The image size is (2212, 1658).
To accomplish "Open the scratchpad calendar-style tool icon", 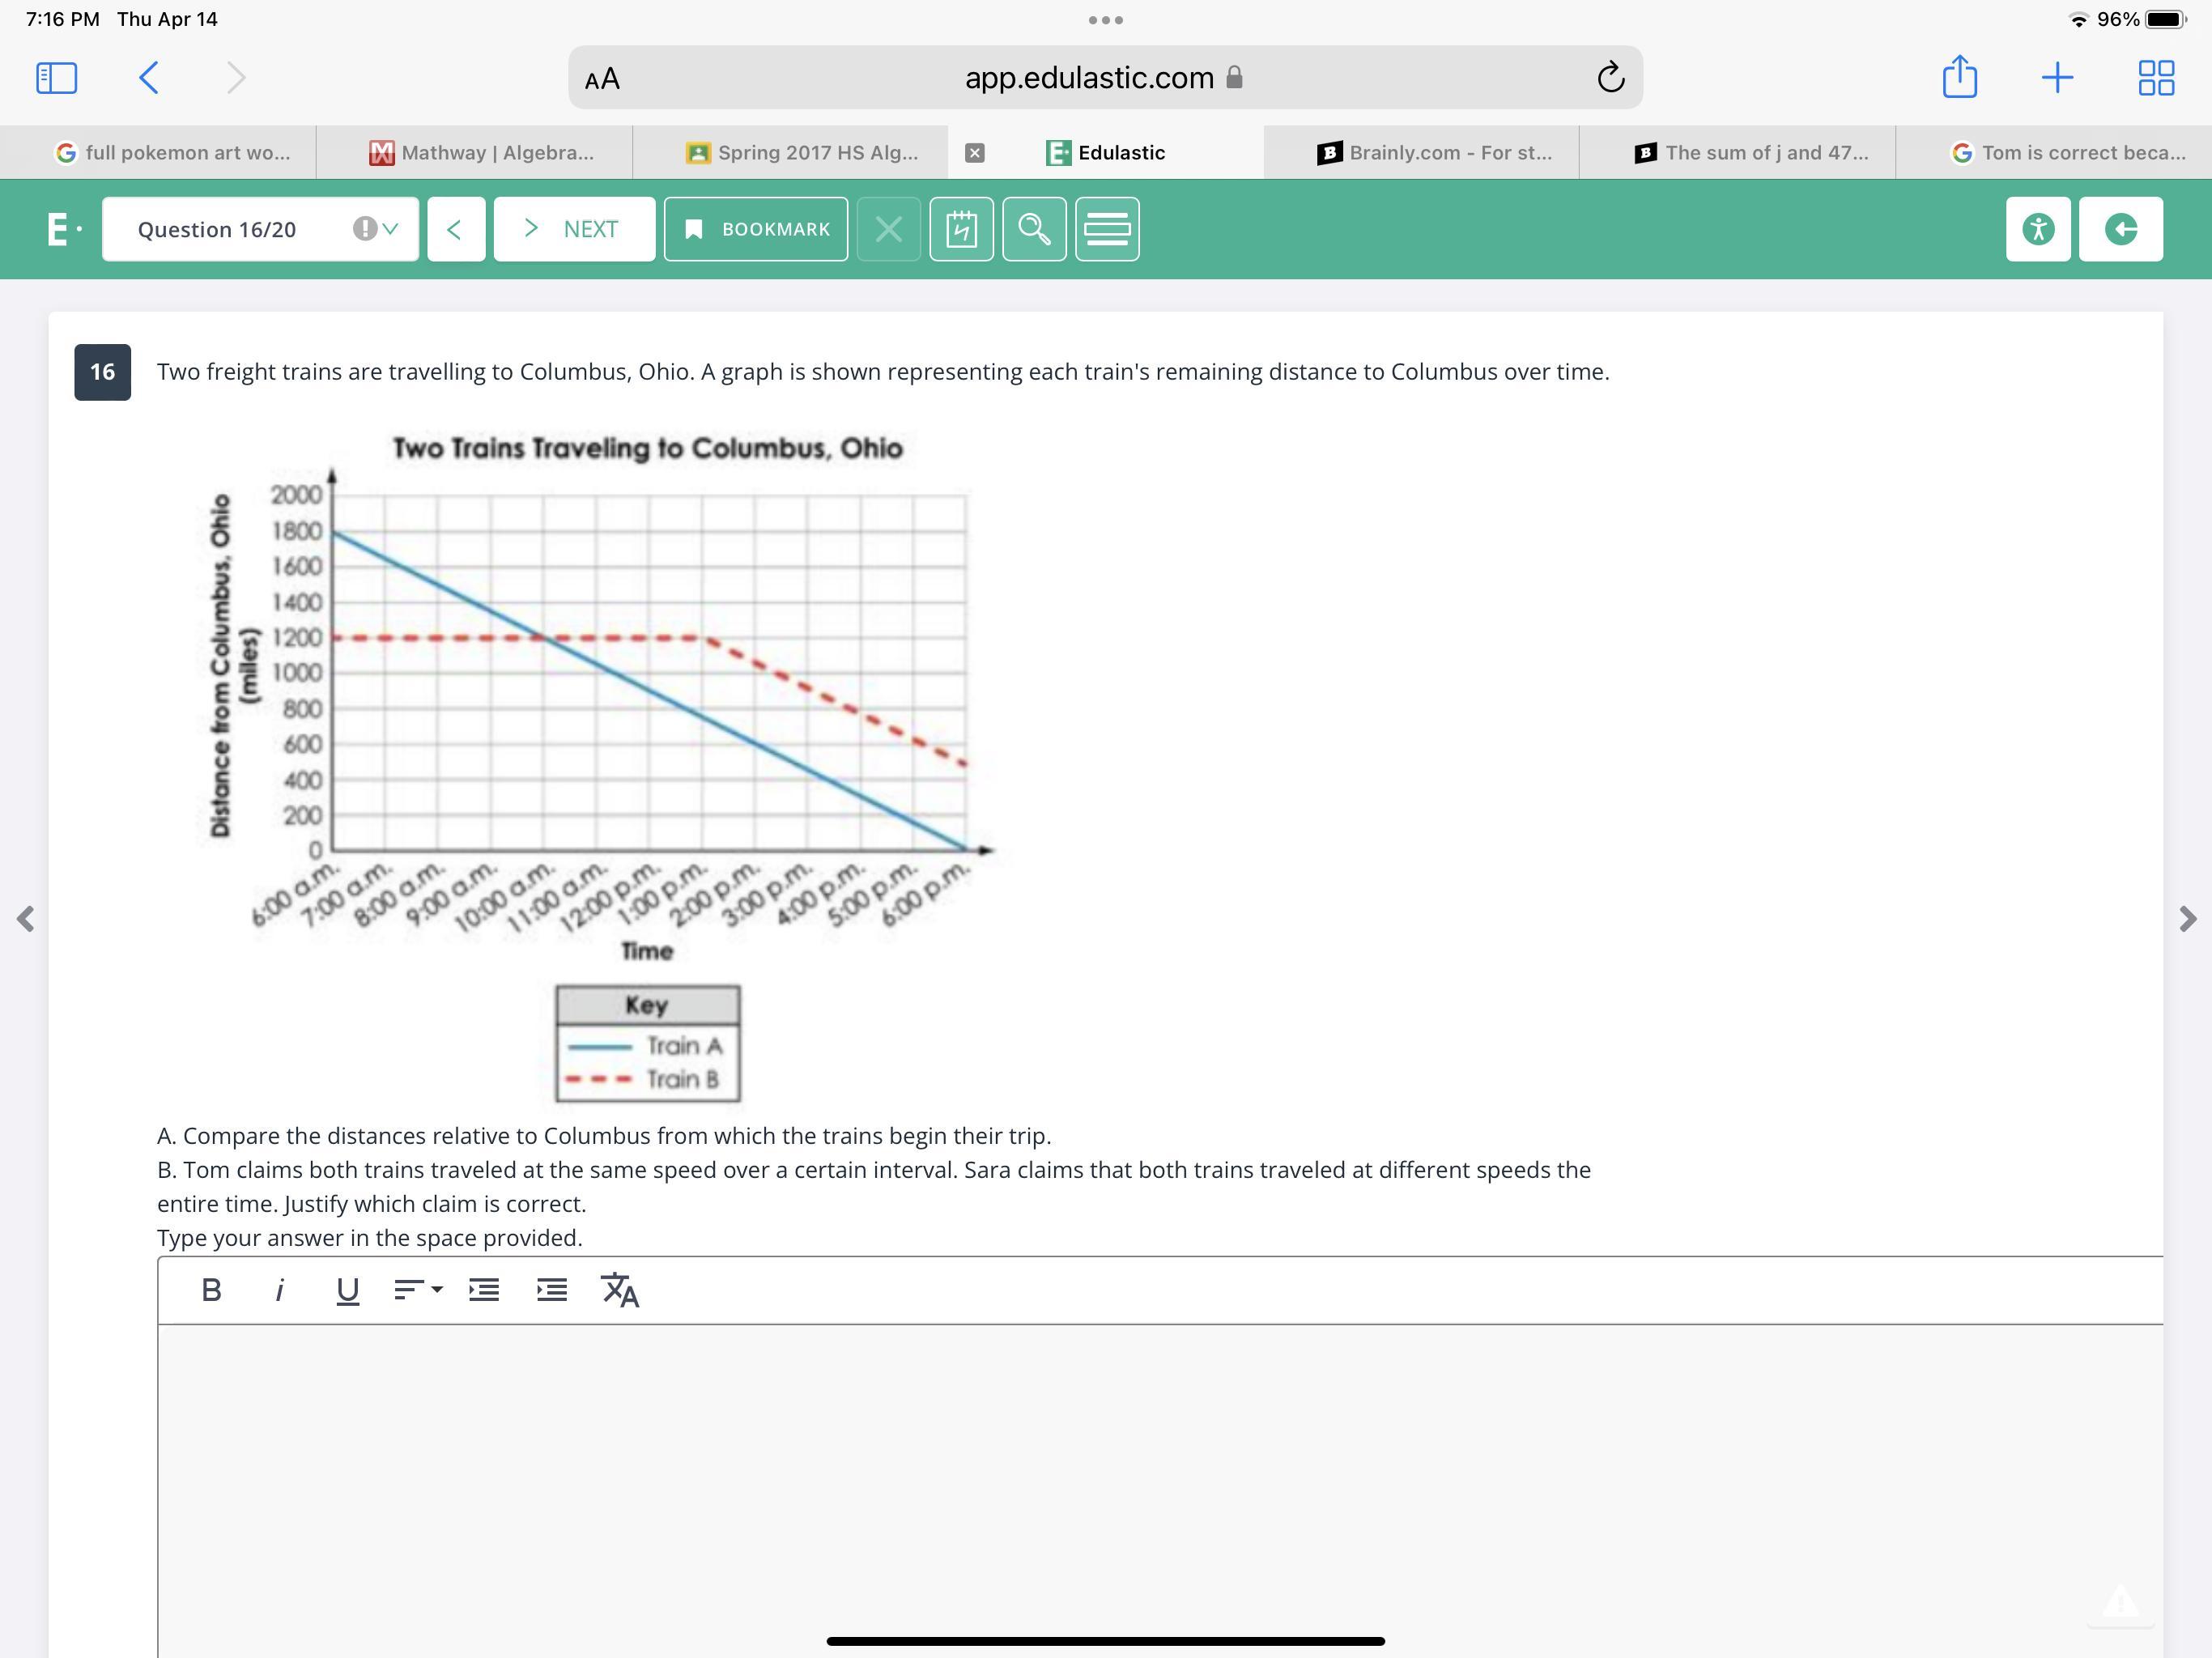I will (x=961, y=229).
